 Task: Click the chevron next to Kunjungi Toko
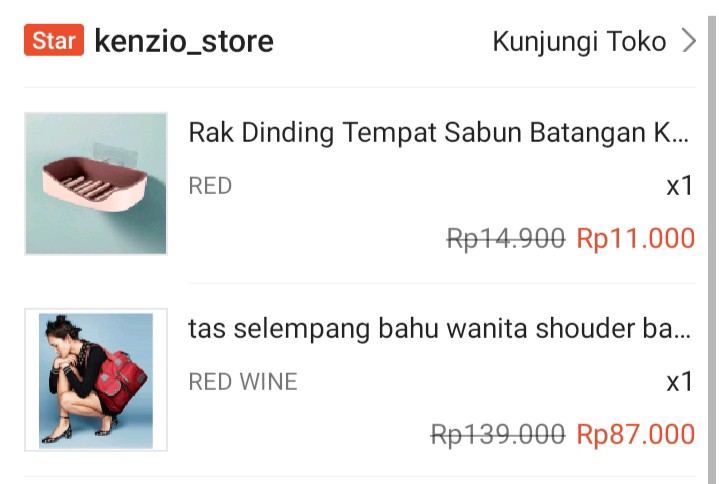pyautogui.click(x=689, y=41)
